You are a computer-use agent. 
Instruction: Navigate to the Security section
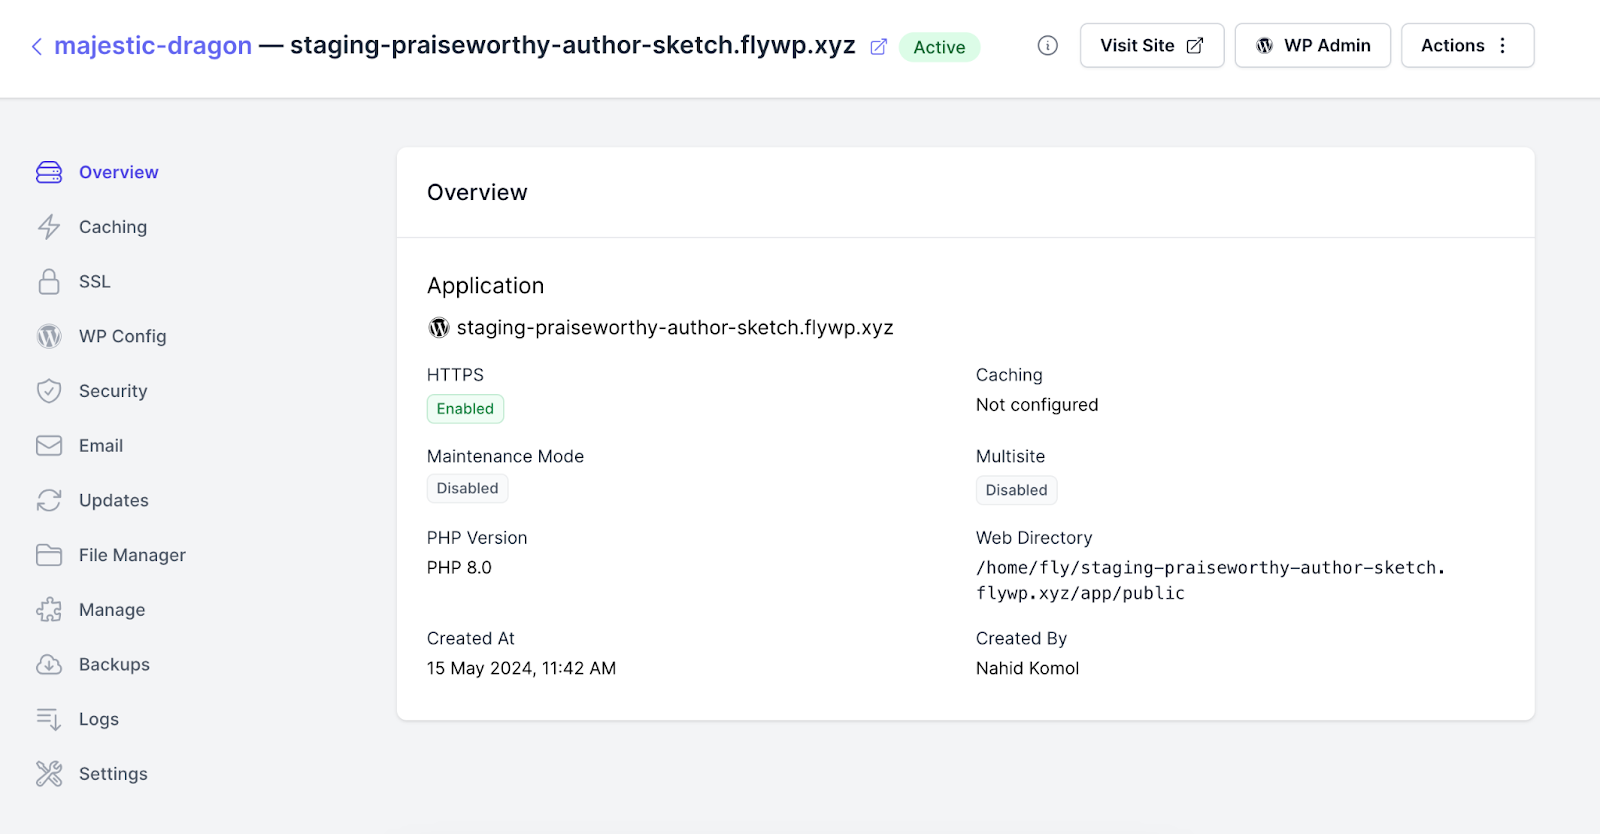(x=92, y=391)
